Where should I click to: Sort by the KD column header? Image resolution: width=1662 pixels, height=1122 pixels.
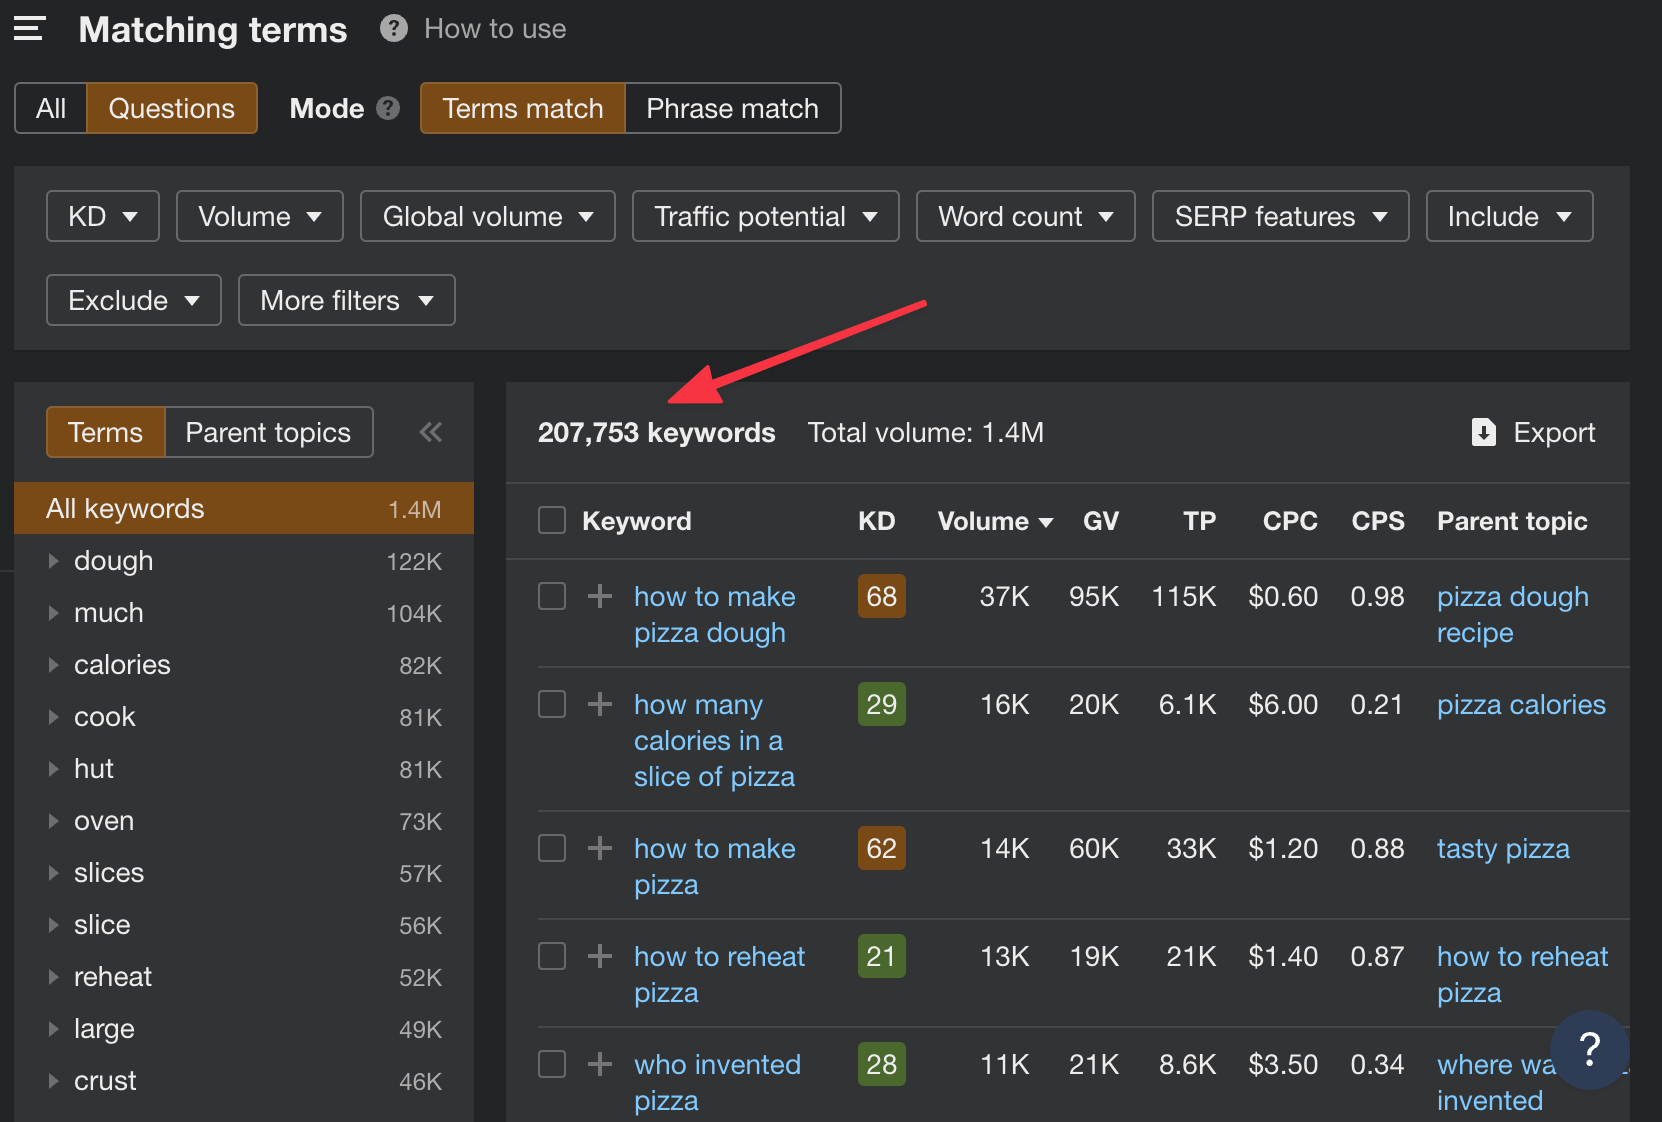pos(877,521)
